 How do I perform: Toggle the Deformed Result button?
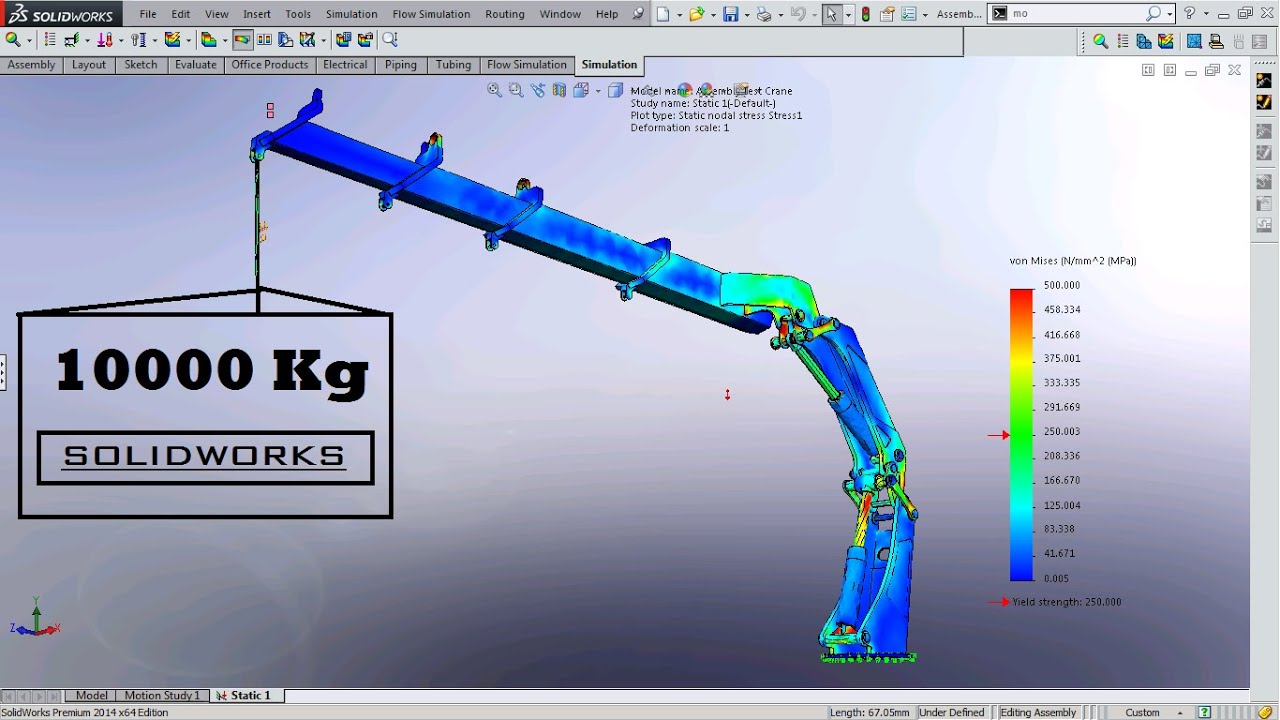[x=242, y=40]
